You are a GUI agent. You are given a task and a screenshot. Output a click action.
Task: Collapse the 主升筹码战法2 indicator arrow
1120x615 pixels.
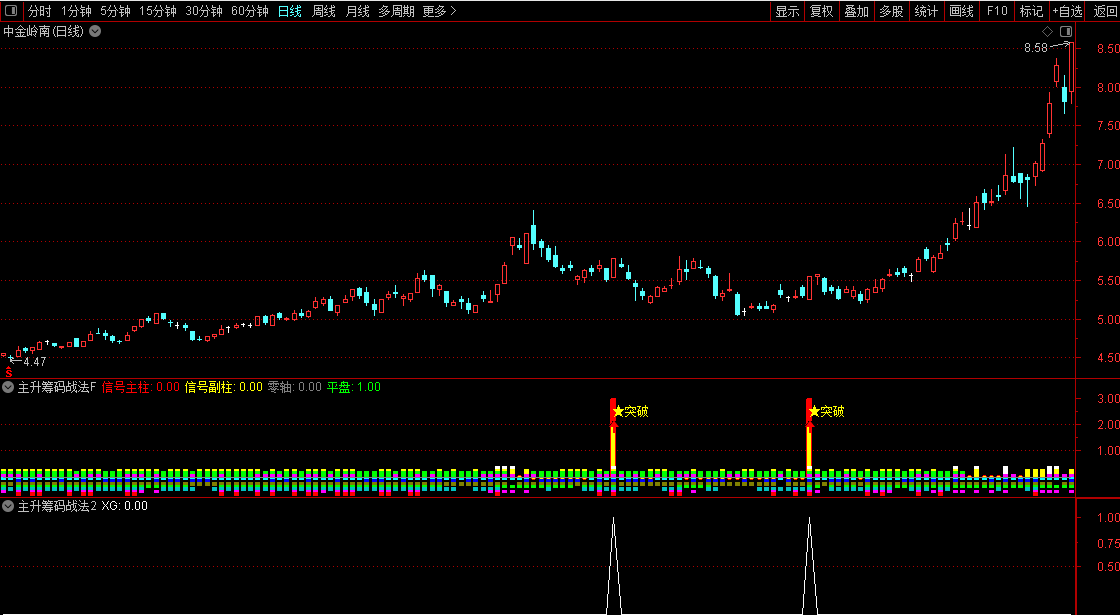coord(8,506)
